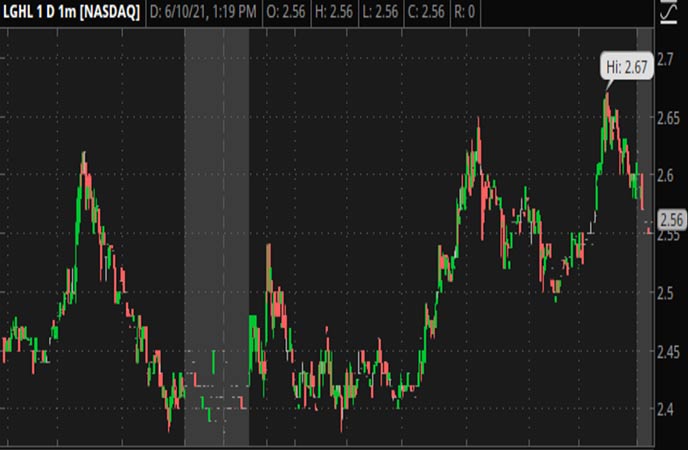Select the date readout D: 6/10/21, 1:19 PM
This screenshot has height=450, width=688.
pyautogui.click(x=203, y=12)
